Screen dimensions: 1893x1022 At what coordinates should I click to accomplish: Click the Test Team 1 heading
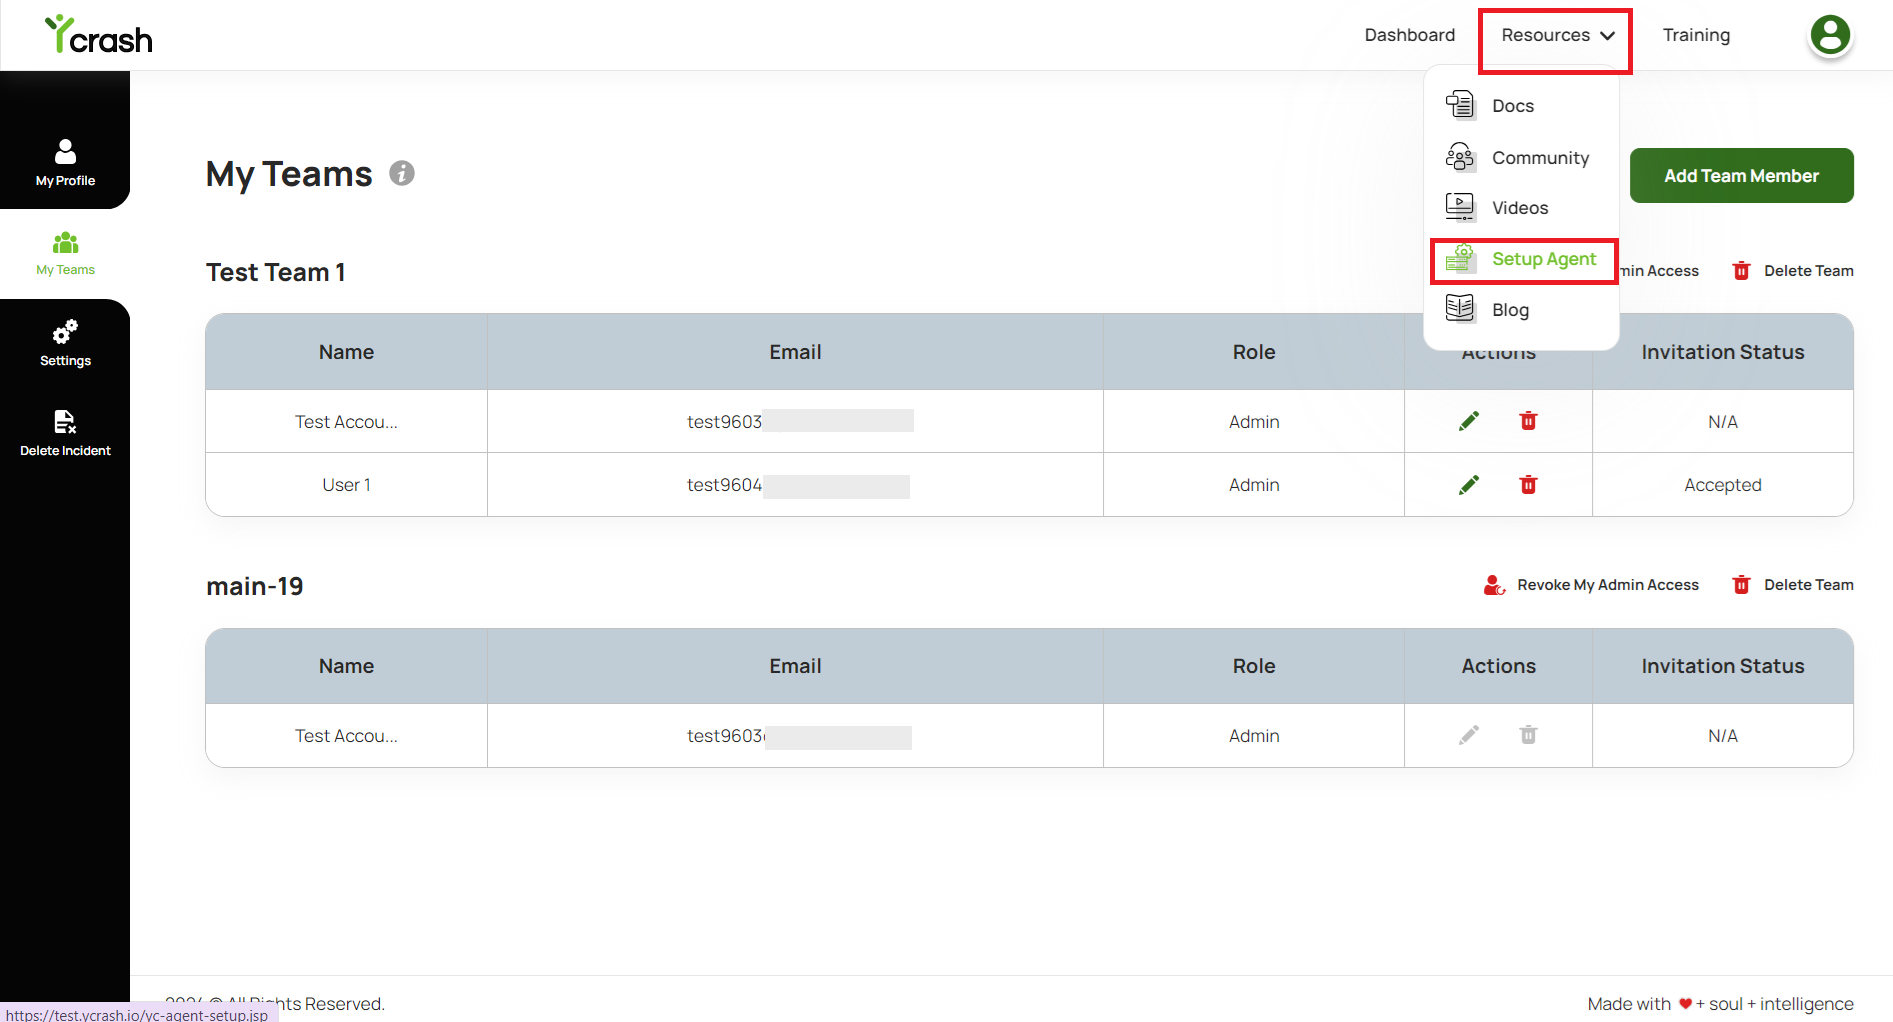pos(276,272)
